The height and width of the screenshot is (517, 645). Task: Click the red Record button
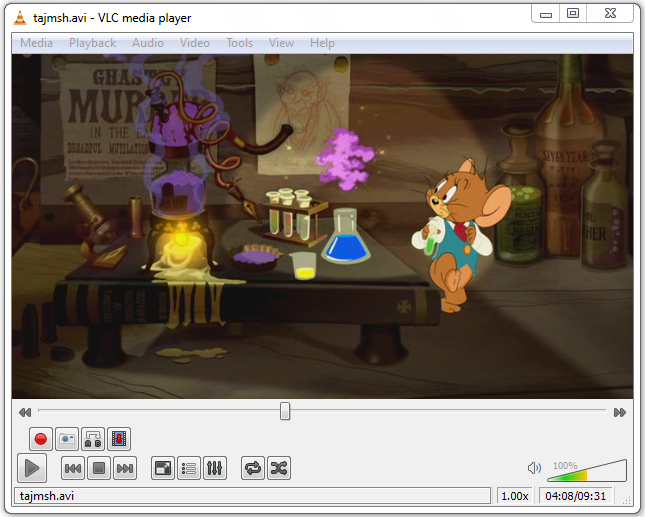[x=41, y=439]
